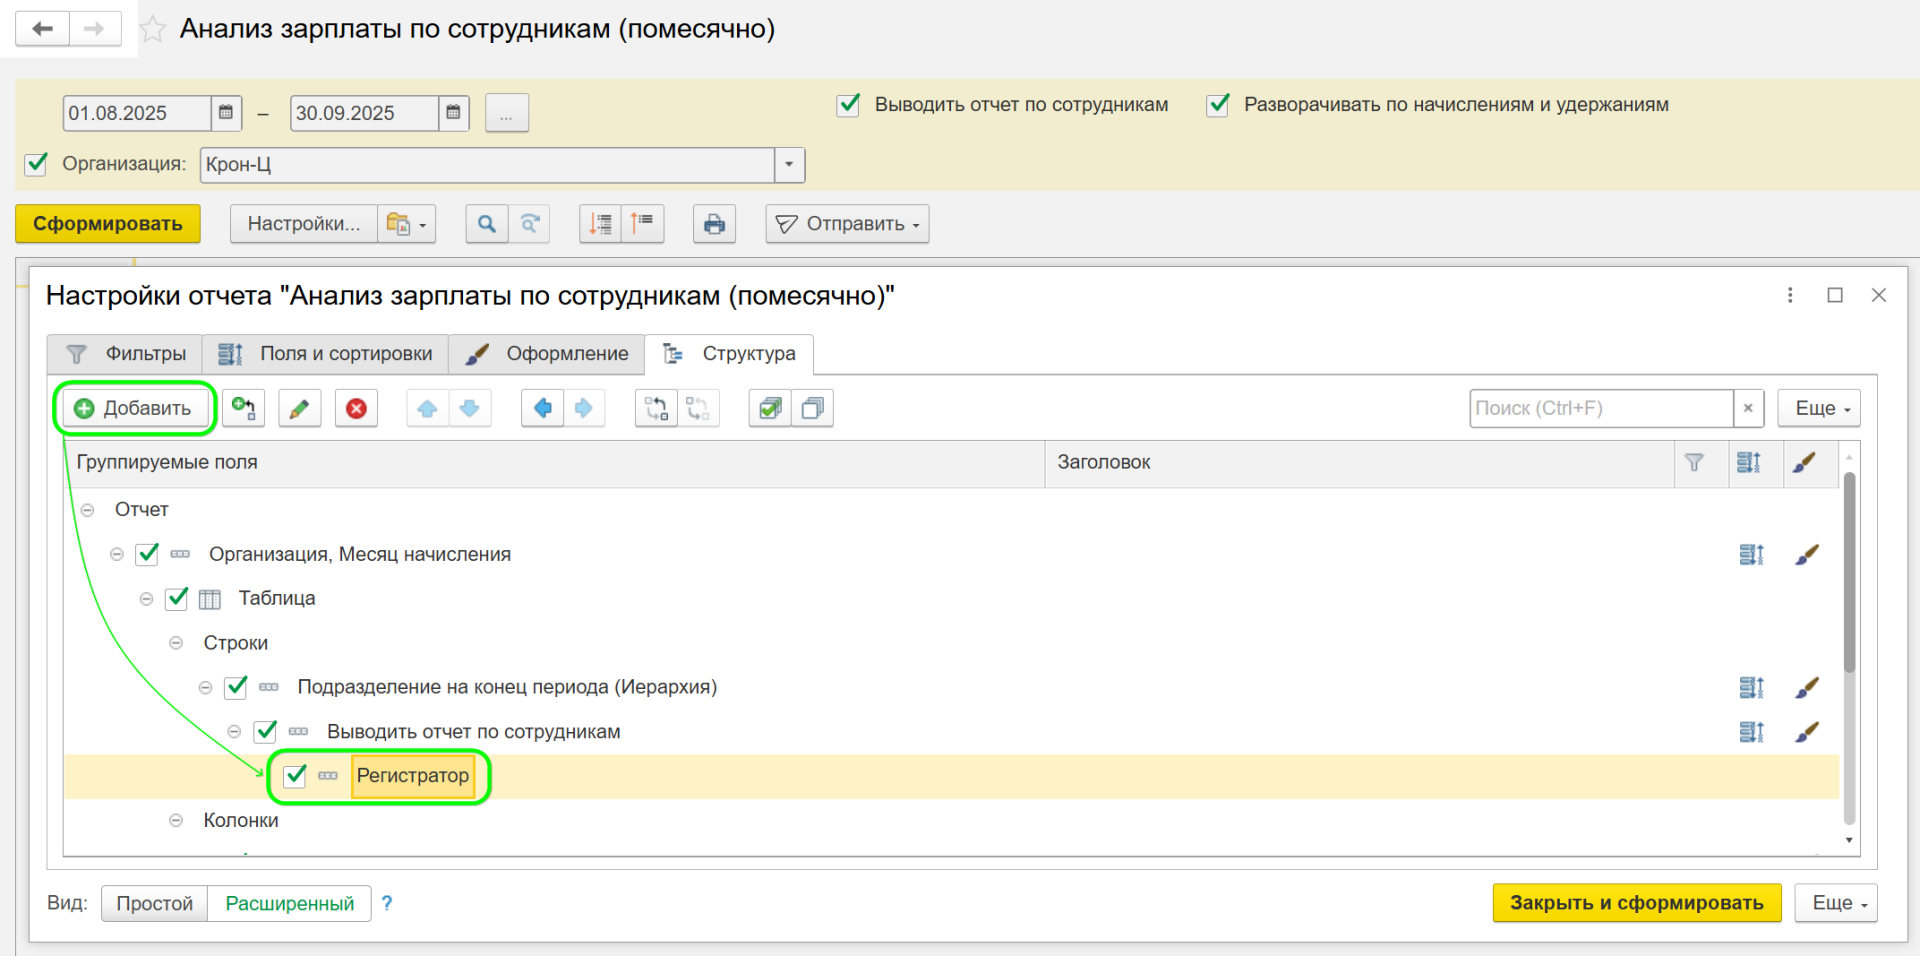Click the paintbrush appearance icon next to Регистратор row
This screenshot has height=956, width=1920.
coord(1808,776)
